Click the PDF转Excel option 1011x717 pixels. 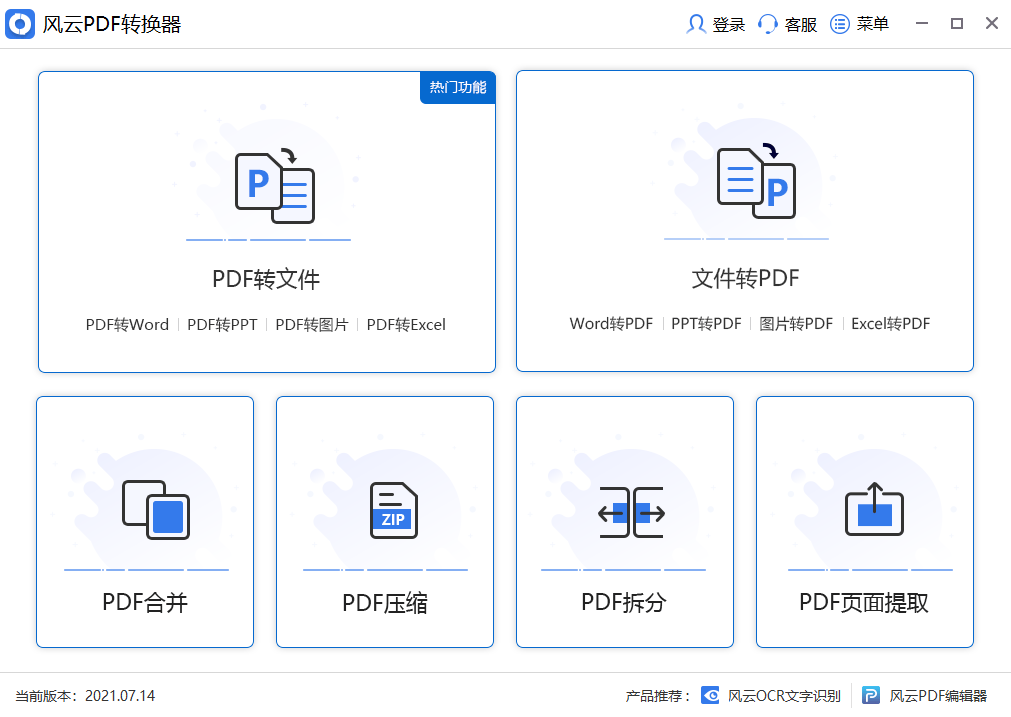click(406, 324)
